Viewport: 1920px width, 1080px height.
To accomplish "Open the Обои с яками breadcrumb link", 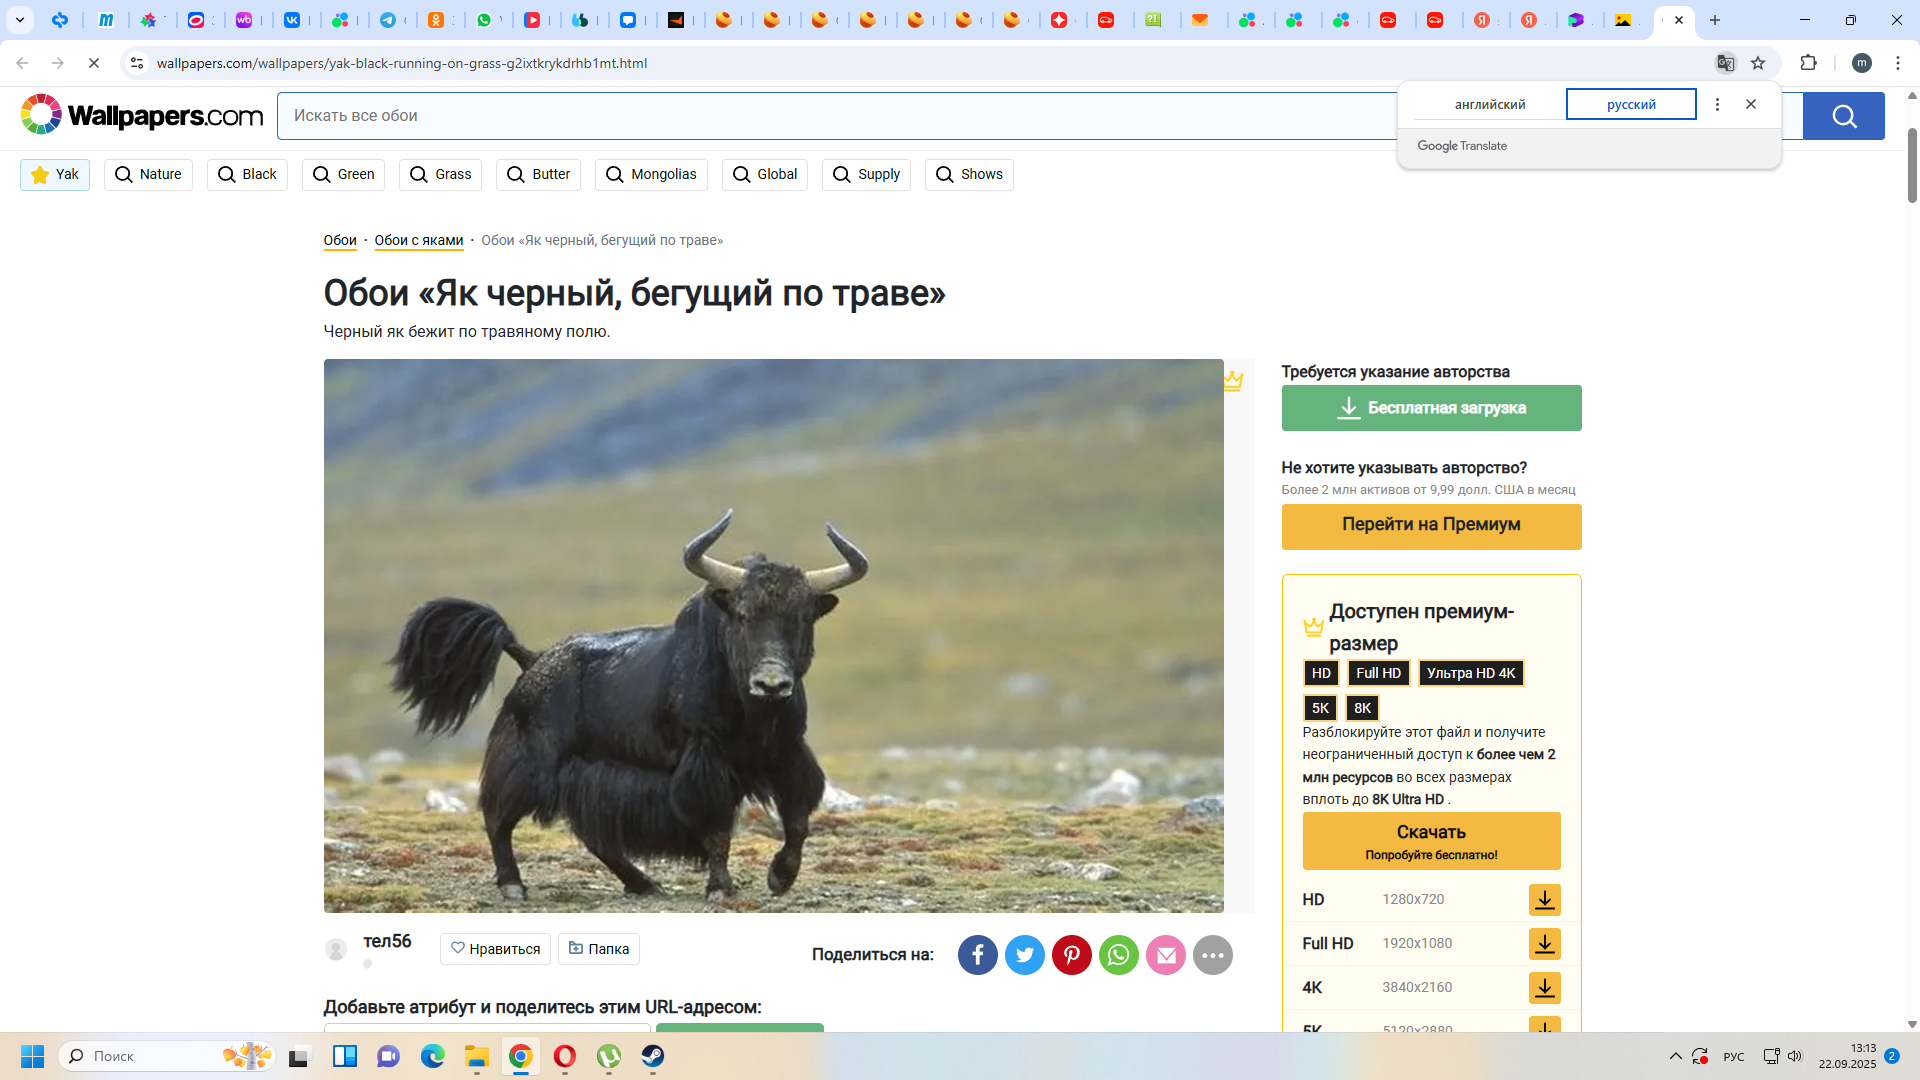I will point(419,240).
